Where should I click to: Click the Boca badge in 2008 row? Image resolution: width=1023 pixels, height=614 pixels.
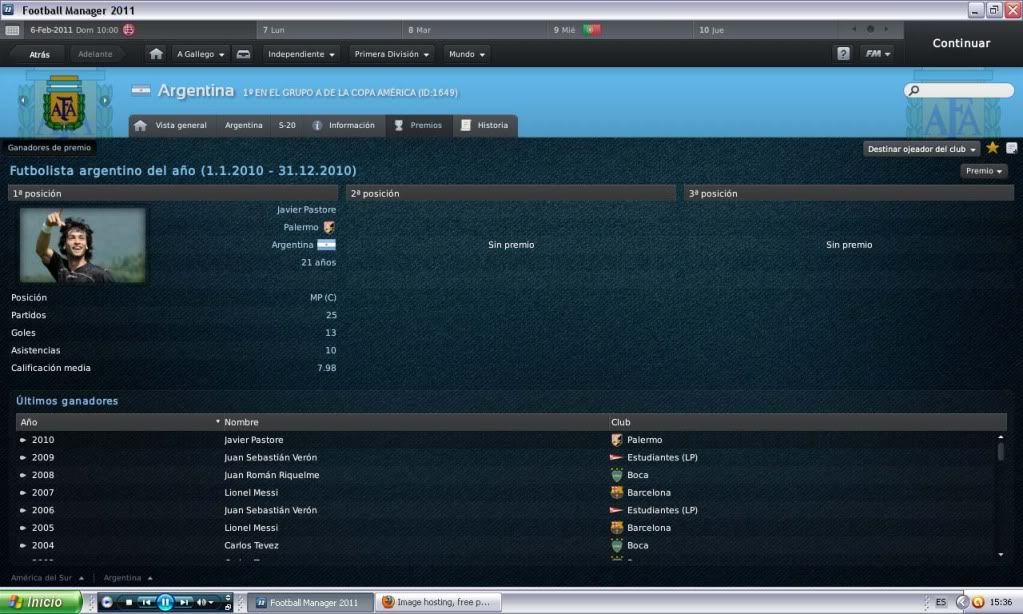(617, 475)
